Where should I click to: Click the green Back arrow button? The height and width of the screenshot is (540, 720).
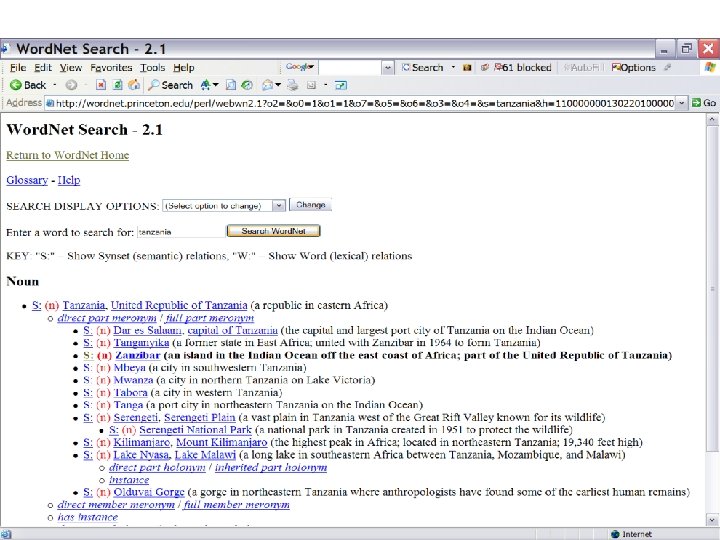click(x=28, y=85)
